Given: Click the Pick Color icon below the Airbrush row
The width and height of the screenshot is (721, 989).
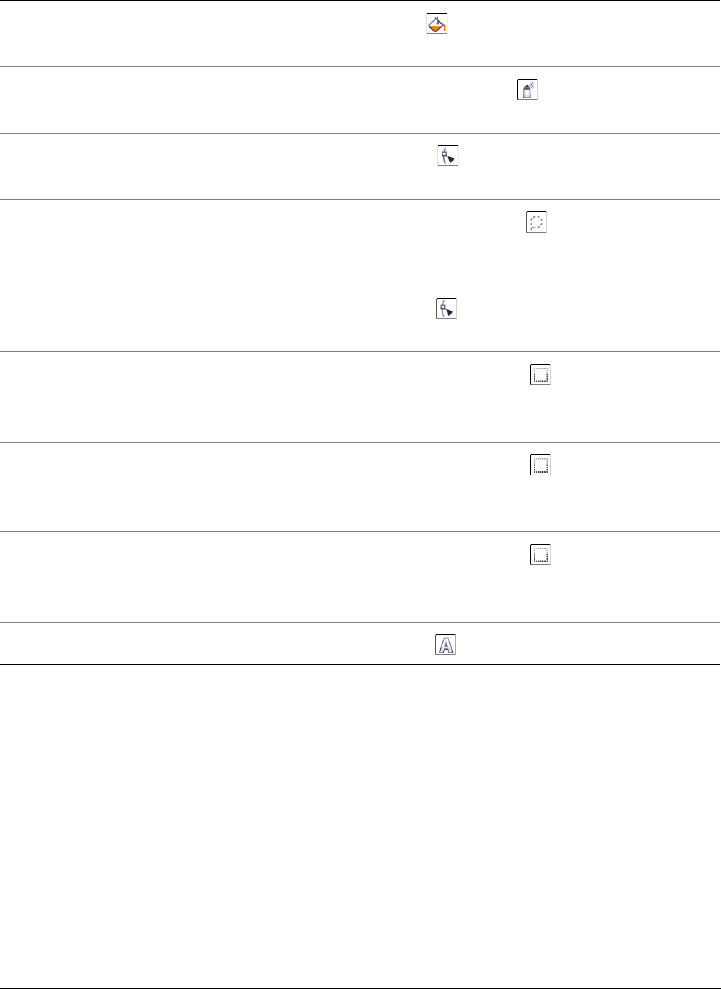Looking at the screenshot, I should 448,156.
